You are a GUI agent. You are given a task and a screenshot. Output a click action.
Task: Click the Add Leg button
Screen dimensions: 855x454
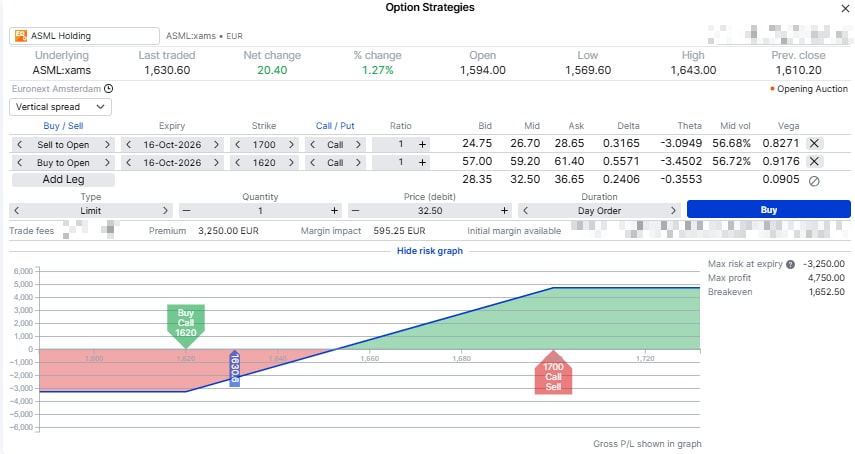(63, 179)
